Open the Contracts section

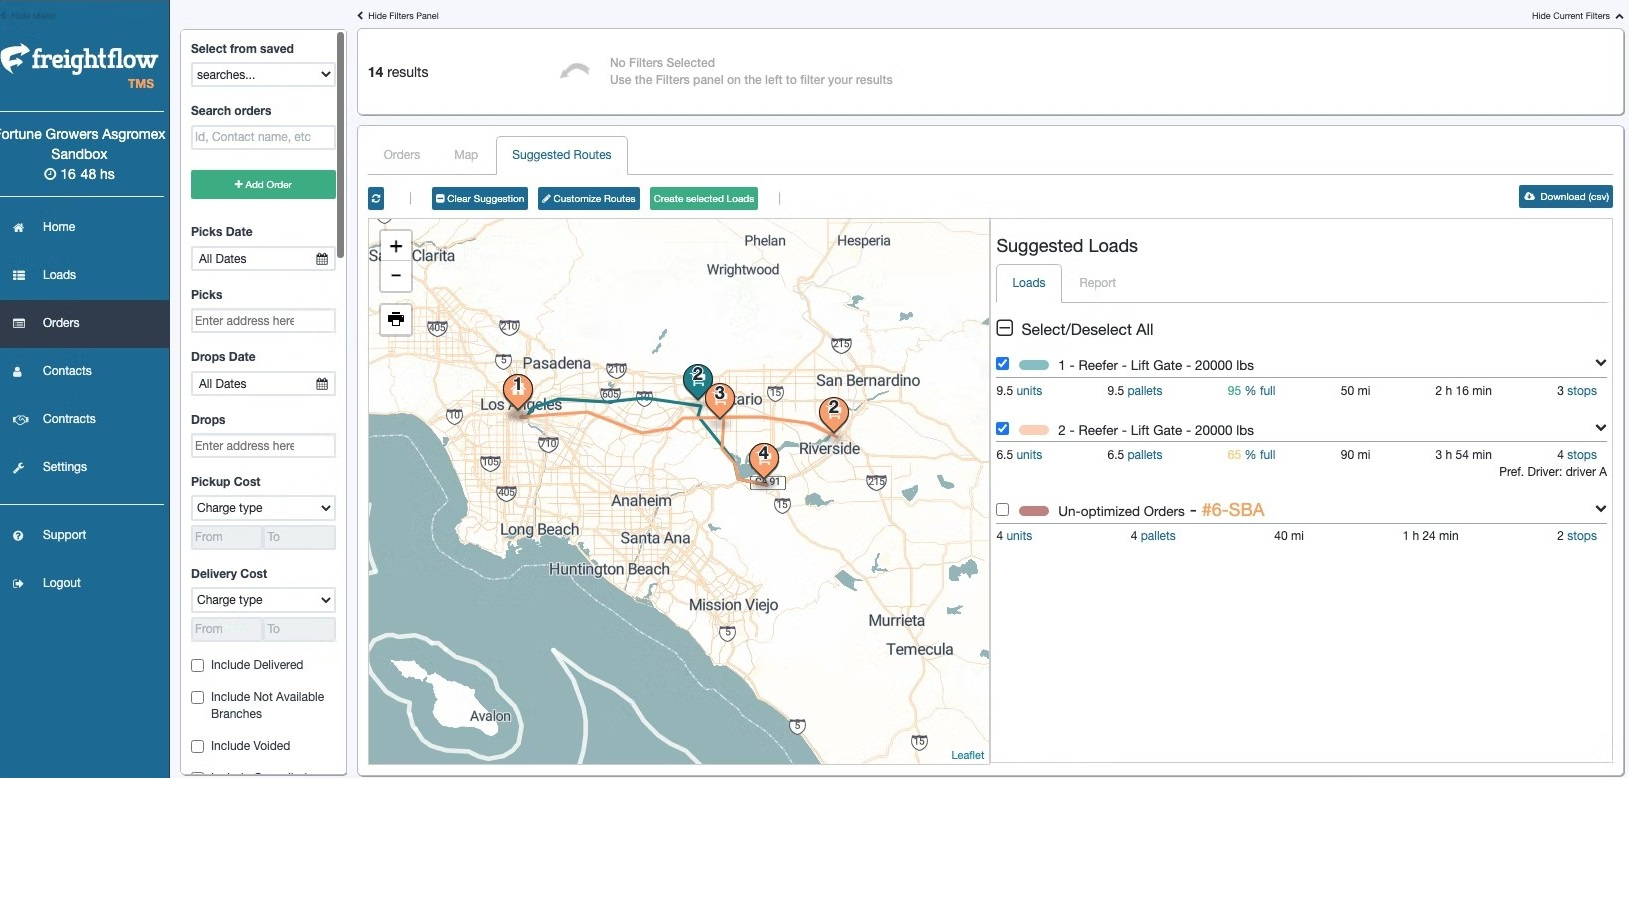click(x=69, y=419)
